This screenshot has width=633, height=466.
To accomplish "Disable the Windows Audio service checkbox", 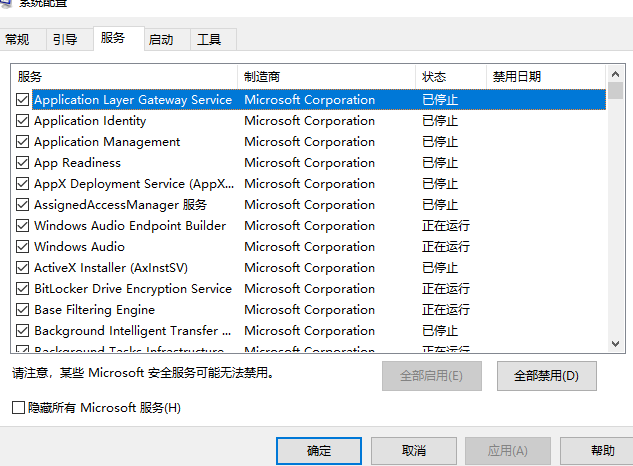I will pos(23,247).
